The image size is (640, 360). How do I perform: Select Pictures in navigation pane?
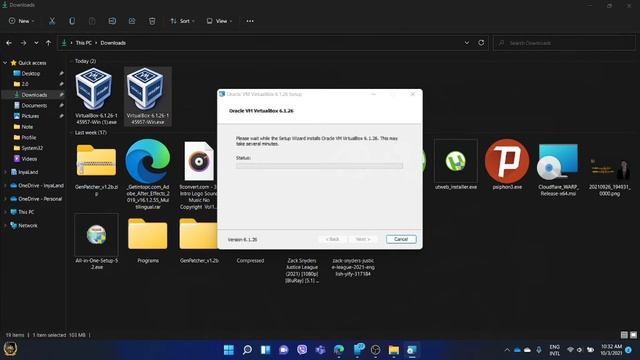click(x=30, y=116)
